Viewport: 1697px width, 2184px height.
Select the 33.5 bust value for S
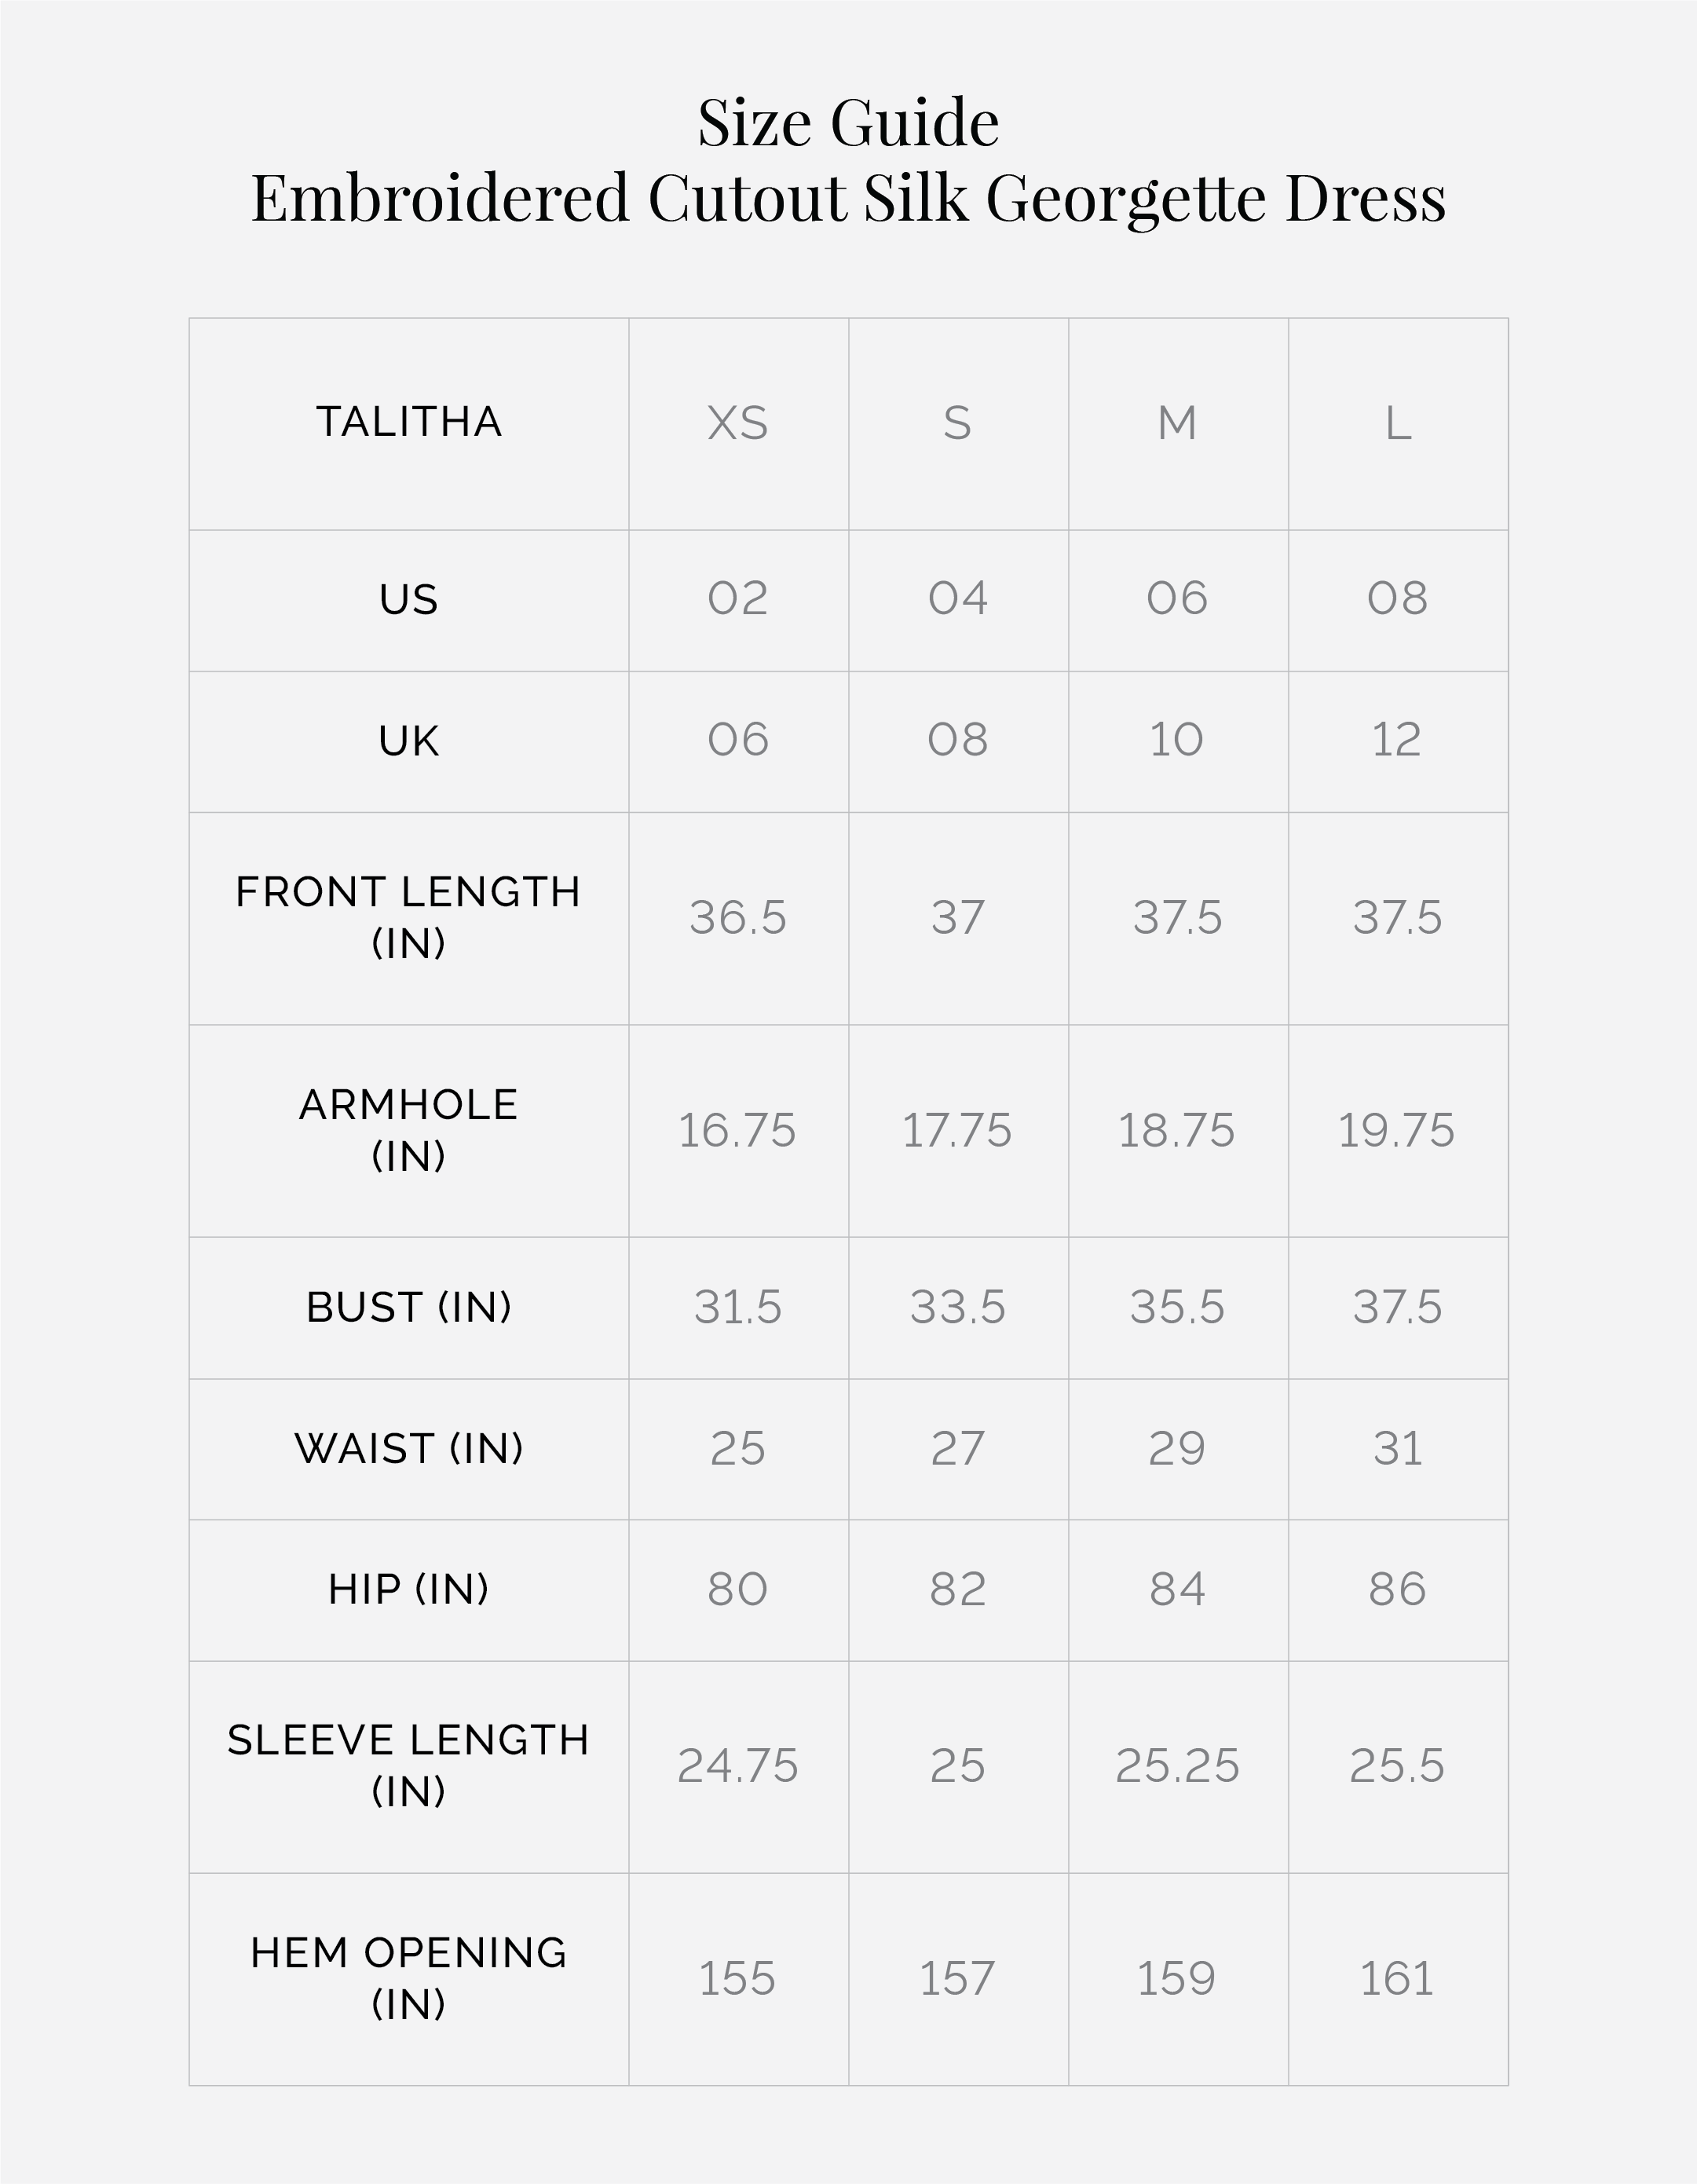click(958, 1307)
